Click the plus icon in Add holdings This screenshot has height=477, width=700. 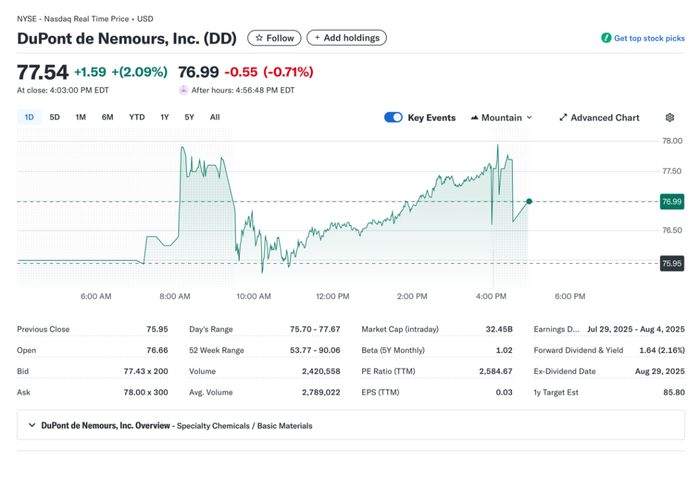317,38
